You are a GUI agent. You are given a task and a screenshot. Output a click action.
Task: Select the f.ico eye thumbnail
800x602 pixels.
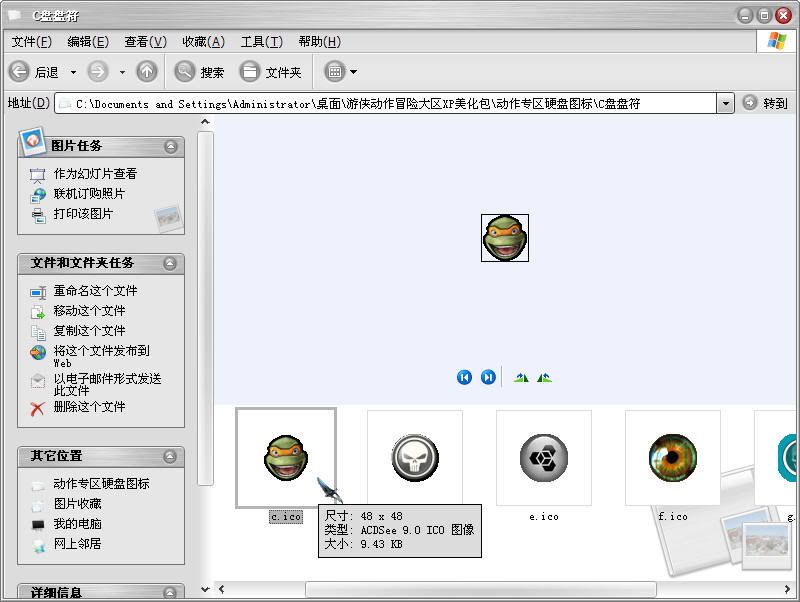pos(672,458)
